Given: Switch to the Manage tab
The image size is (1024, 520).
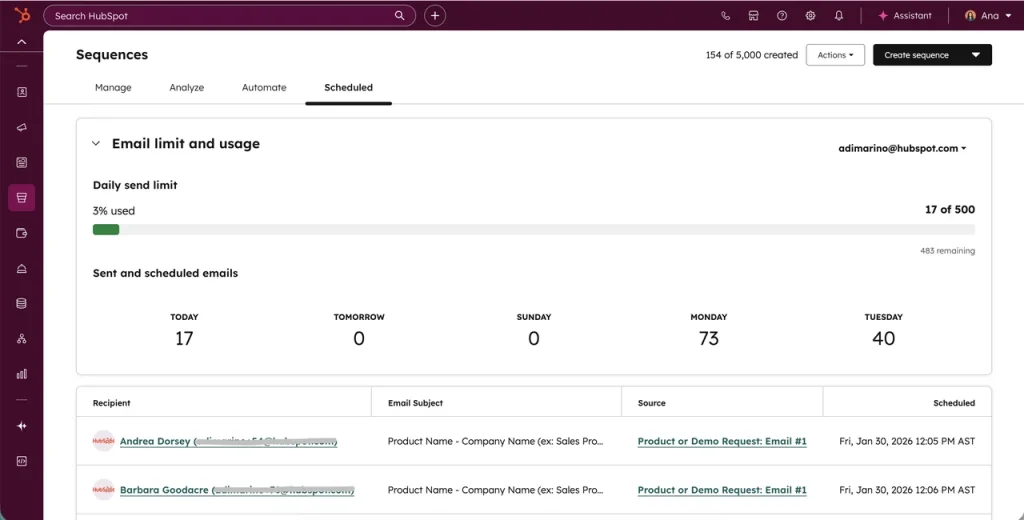Looking at the screenshot, I should point(113,88).
